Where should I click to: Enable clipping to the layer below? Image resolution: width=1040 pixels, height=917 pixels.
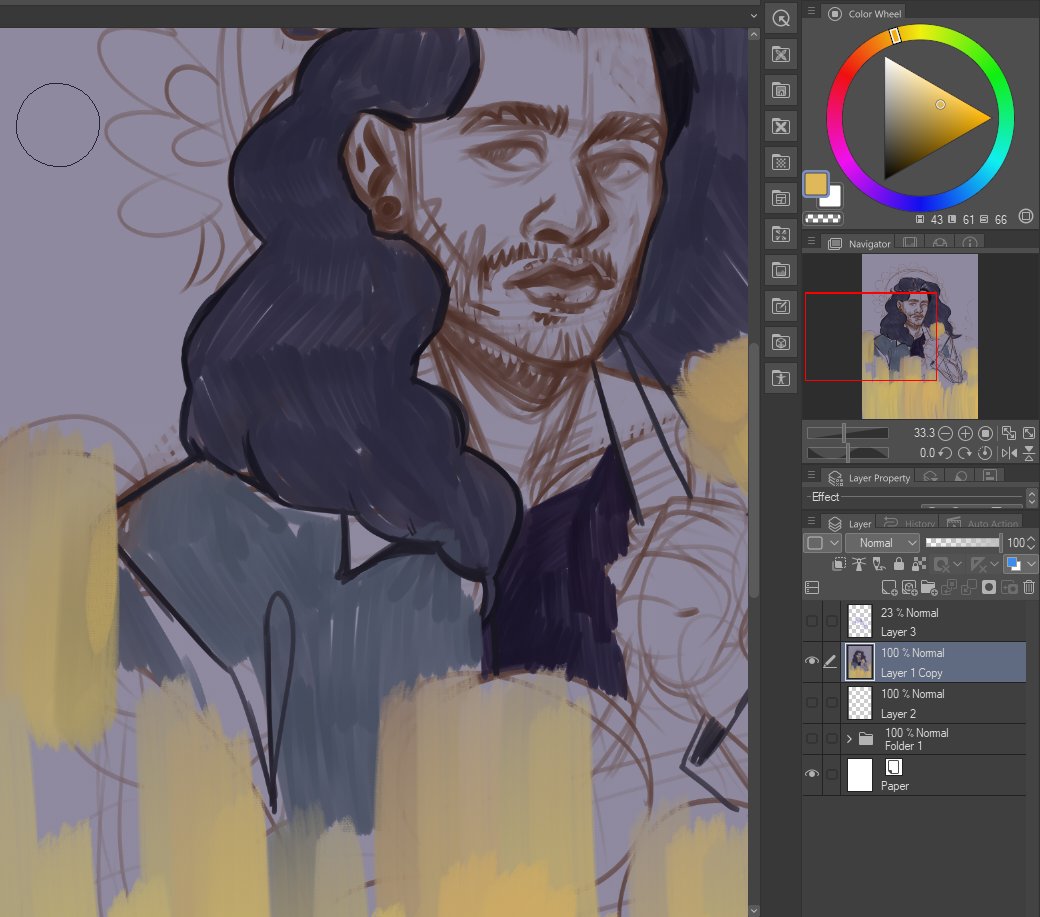click(x=838, y=563)
